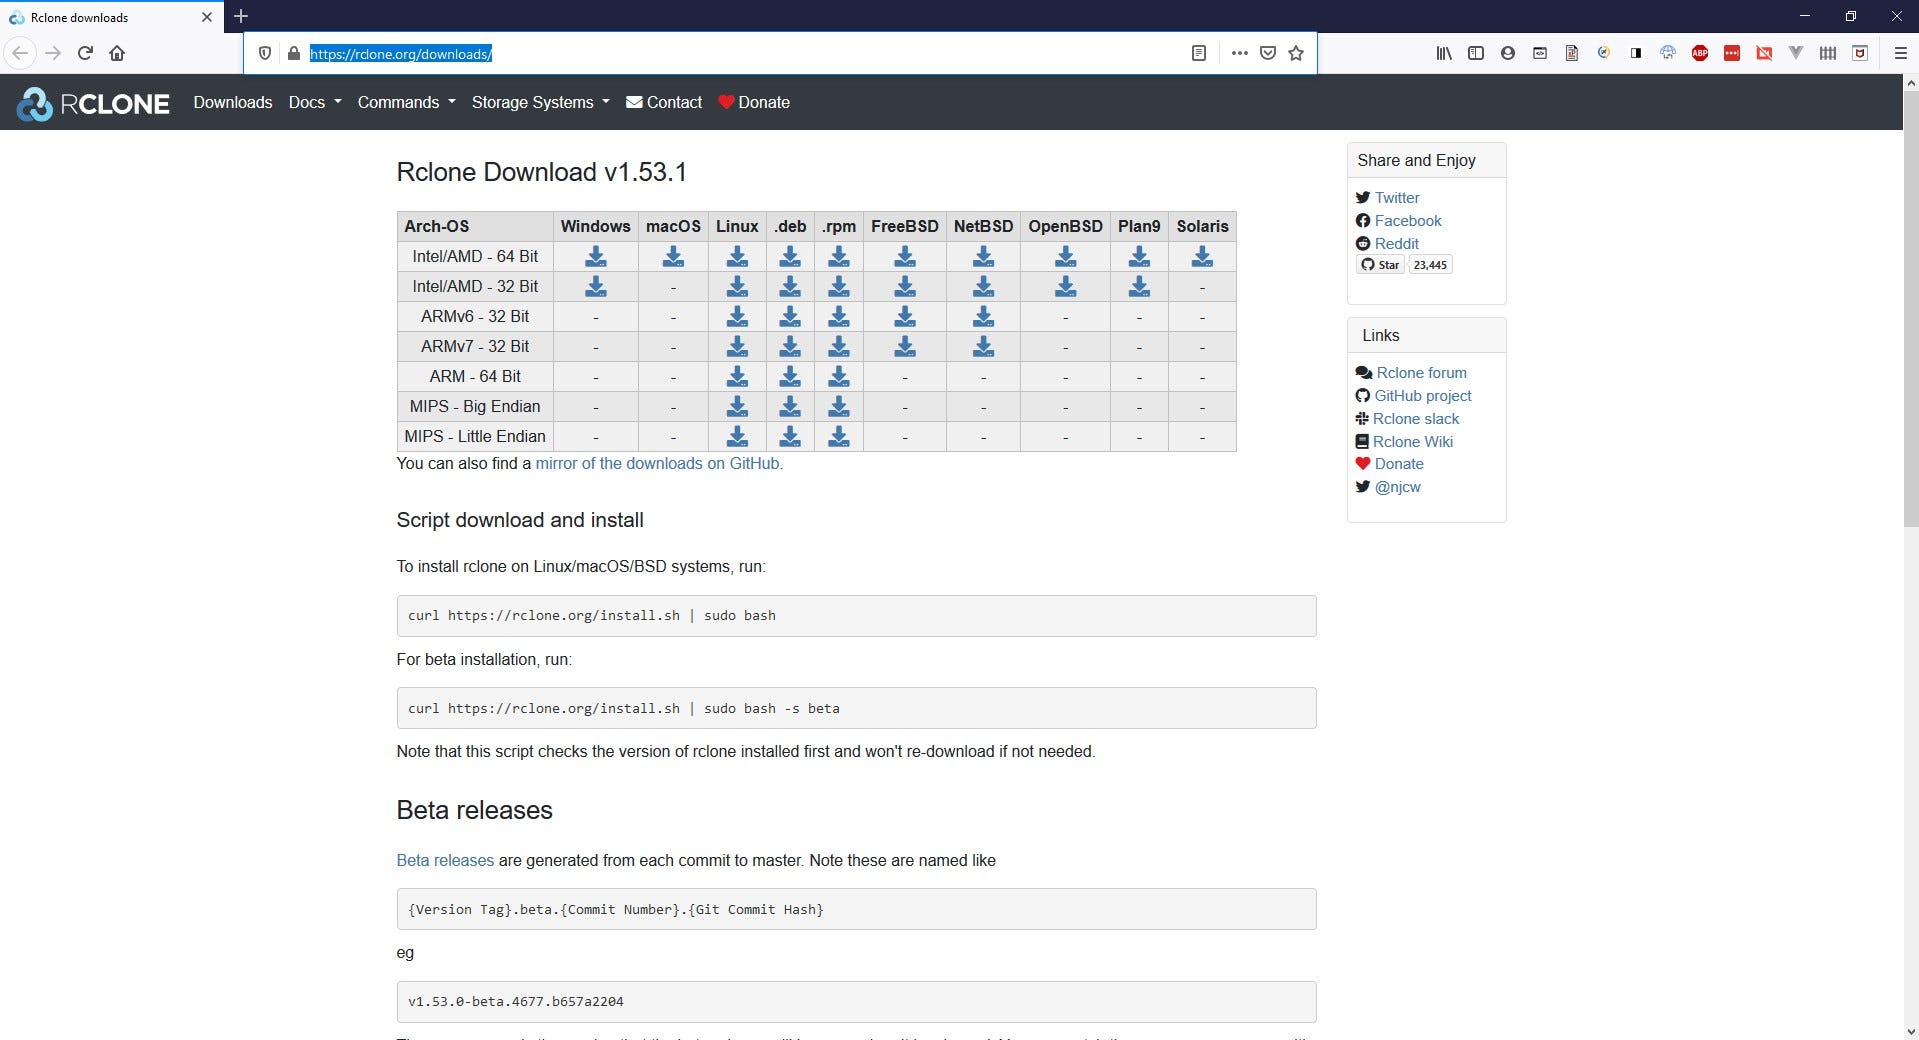Image resolution: width=1919 pixels, height=1040 pixels.
Task: Download .rpm Intel/AMD 64 Bit package
Action: click(839, 256)
